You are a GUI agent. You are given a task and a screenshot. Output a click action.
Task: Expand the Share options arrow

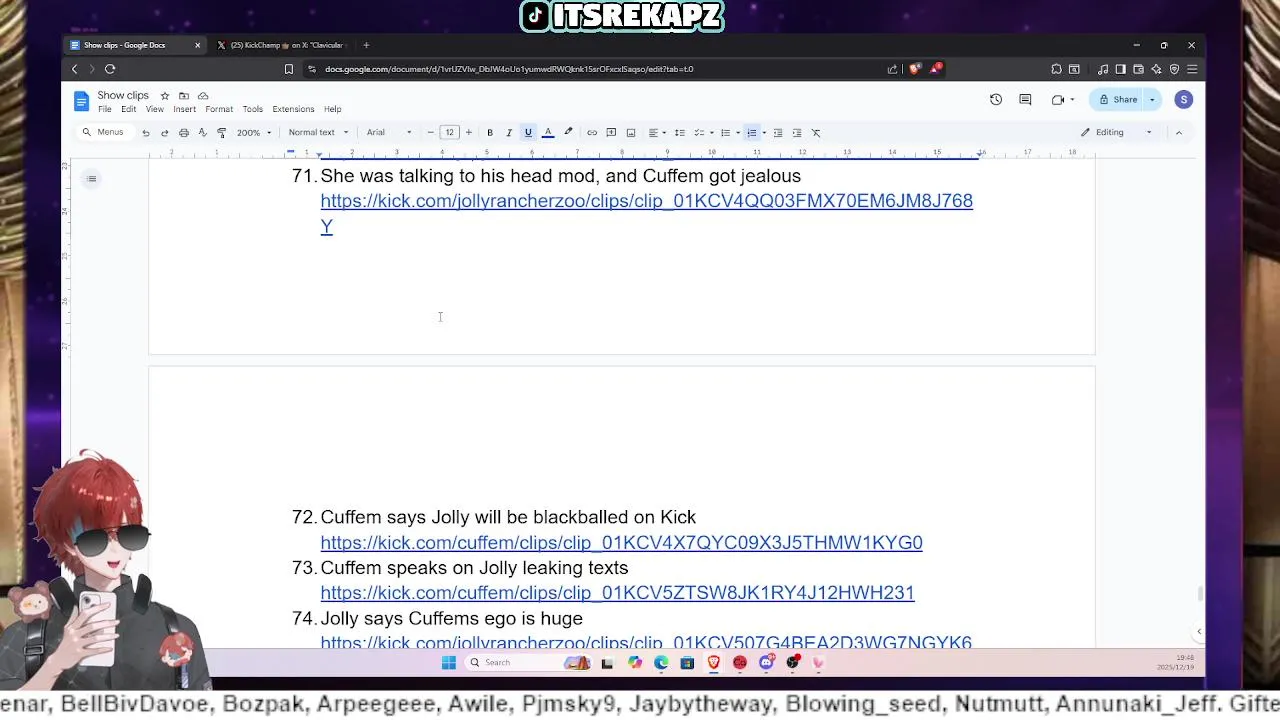1152,100
